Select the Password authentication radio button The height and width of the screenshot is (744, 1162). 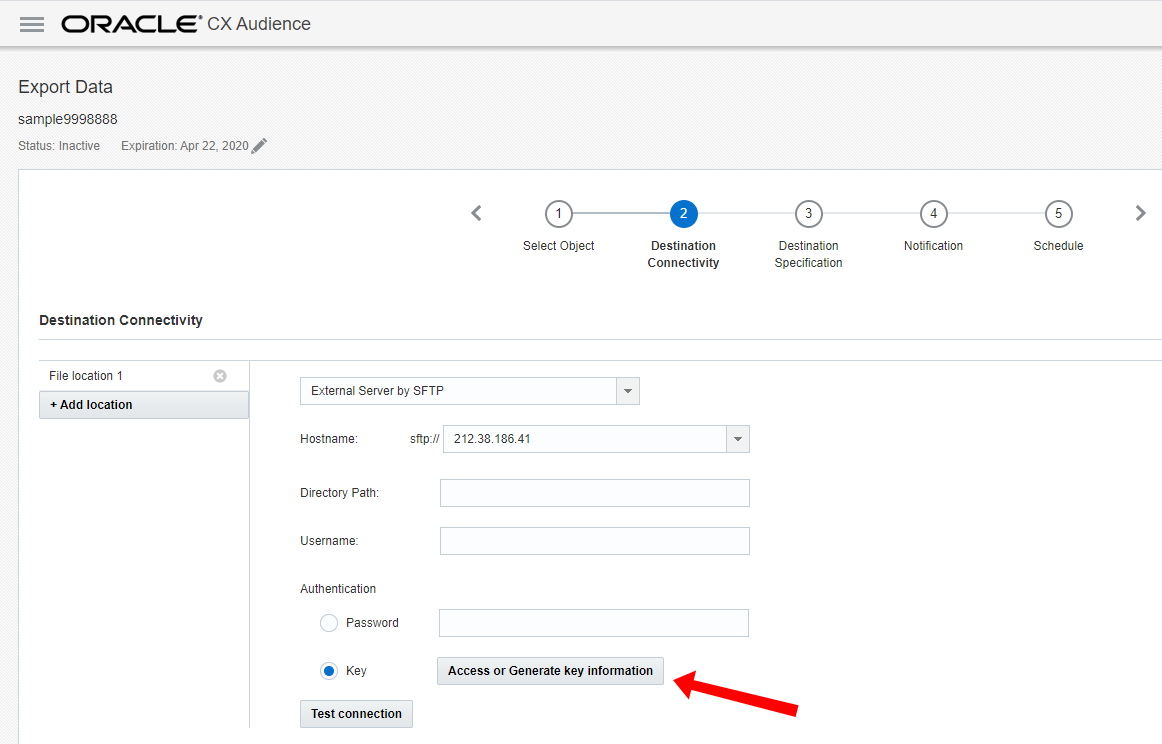pyautogui.click(x=329, y=622)
